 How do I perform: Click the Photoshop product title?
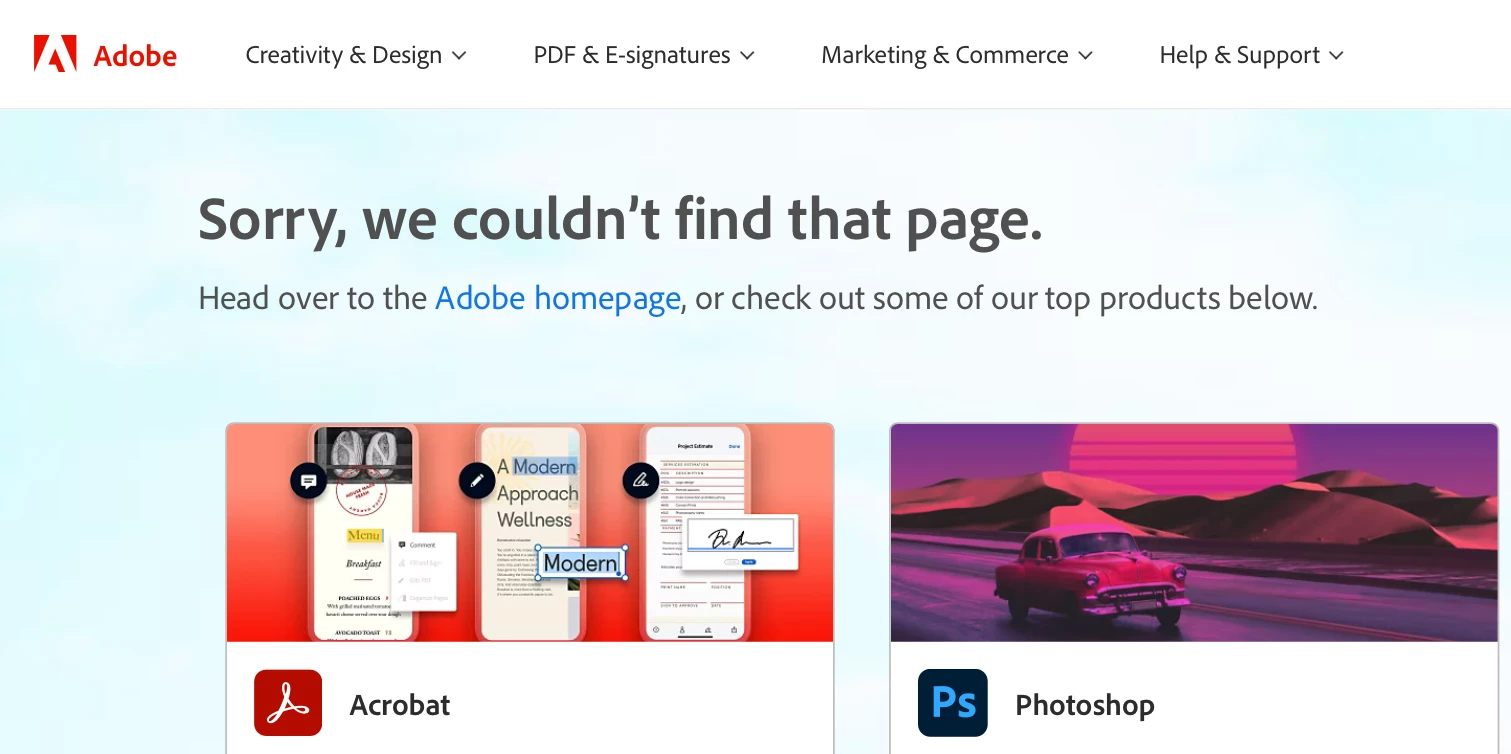1085,705
